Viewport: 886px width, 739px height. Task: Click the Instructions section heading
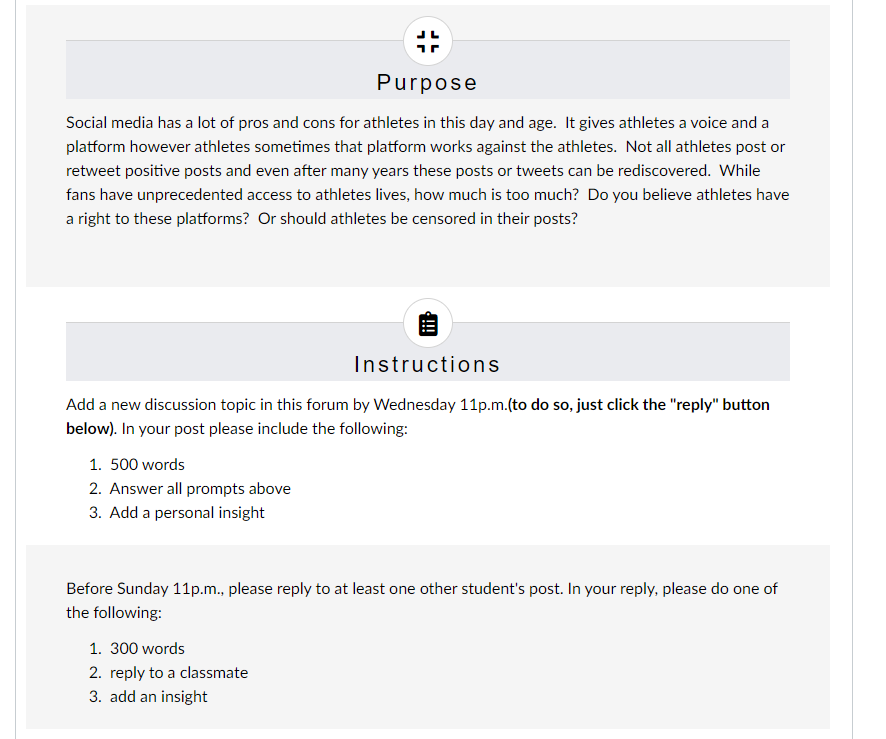click(427, 364)
